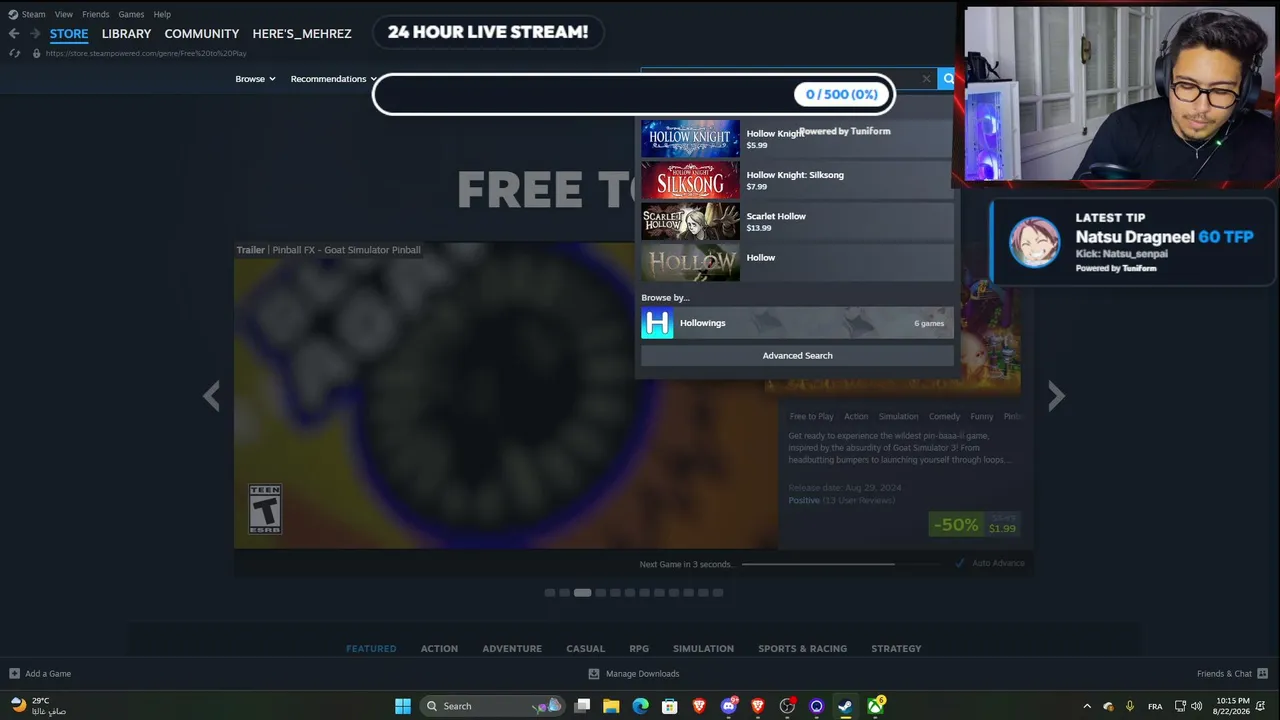Expand the Browse dropdown
This screenshot has width=1280, height=720.
[255, 79]
